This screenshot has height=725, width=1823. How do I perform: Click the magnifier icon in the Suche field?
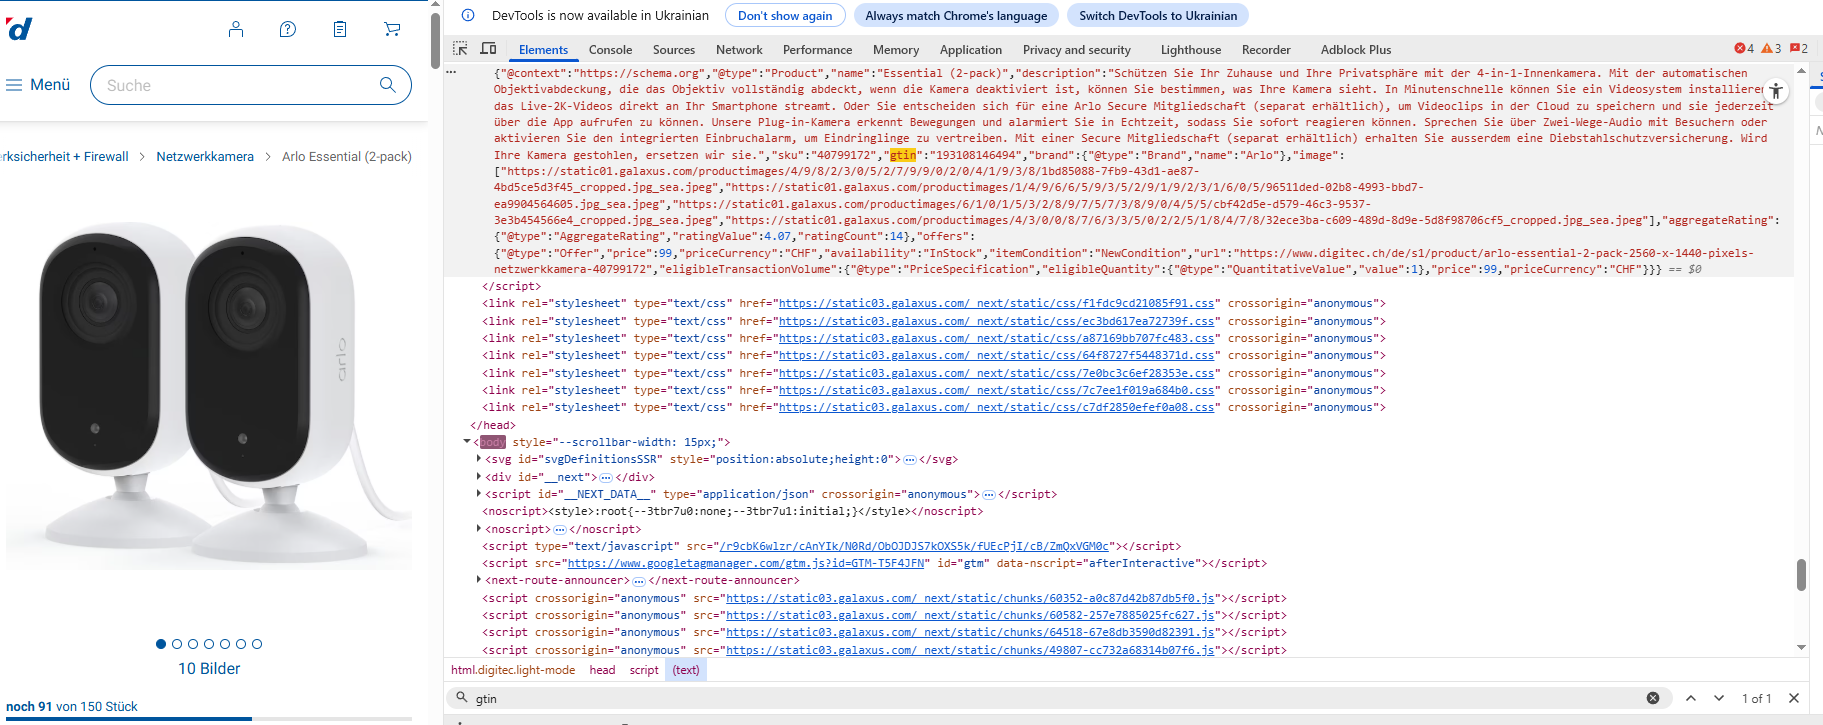click(388, 85)
